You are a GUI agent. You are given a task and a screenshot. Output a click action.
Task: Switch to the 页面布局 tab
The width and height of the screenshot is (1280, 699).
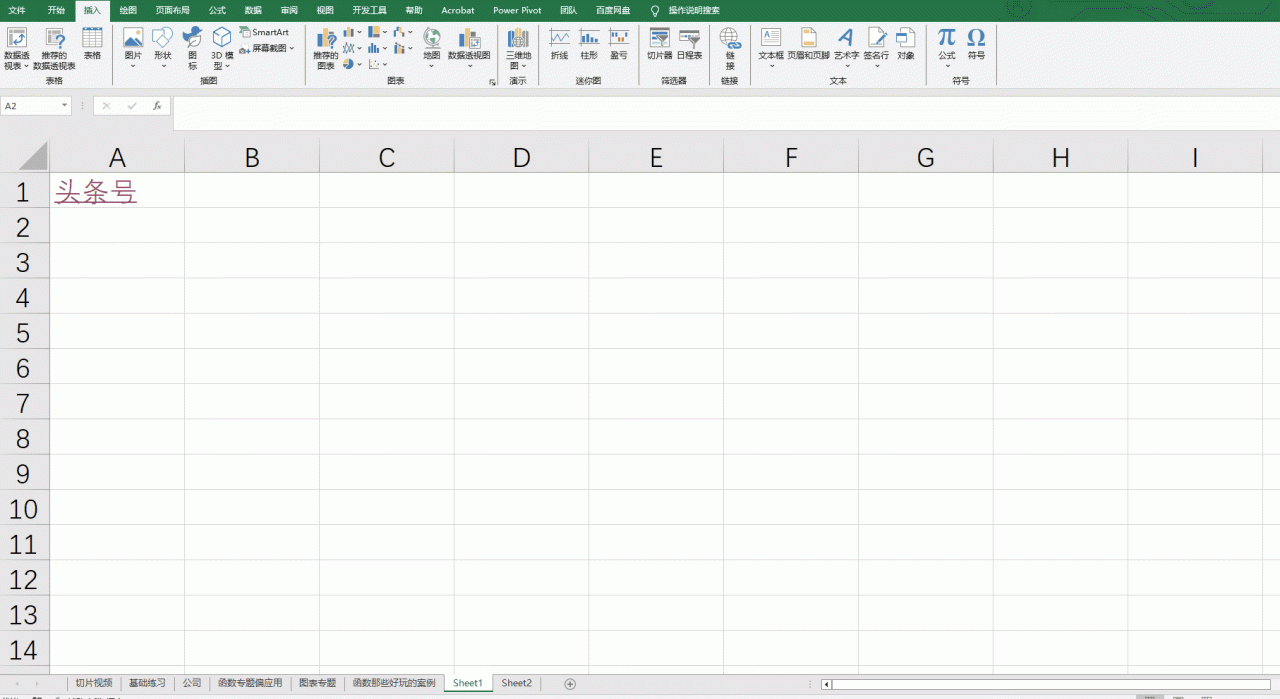coord(172,10)
